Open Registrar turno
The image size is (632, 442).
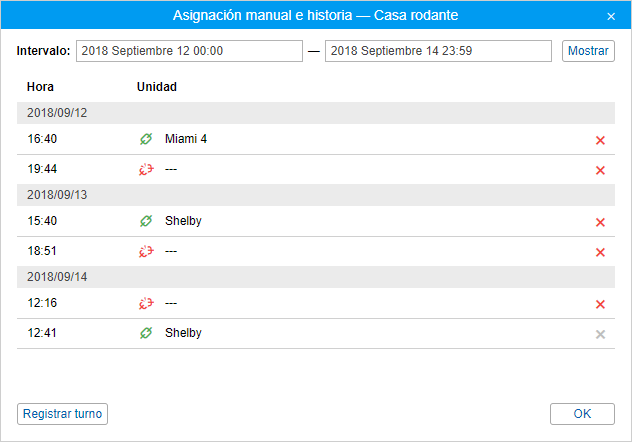pyautogui.click(x=62, y=414)
